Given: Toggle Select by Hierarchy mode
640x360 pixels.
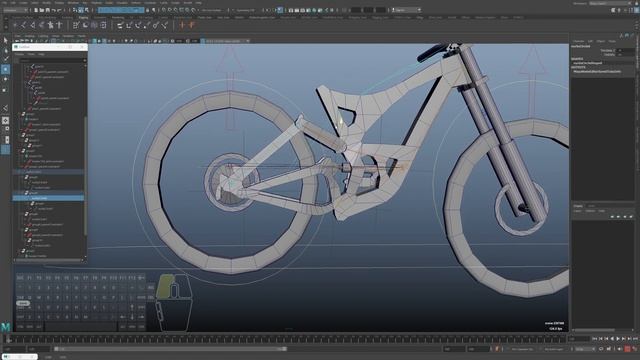Looking at the screenshot, I should (x=75, y=10).
